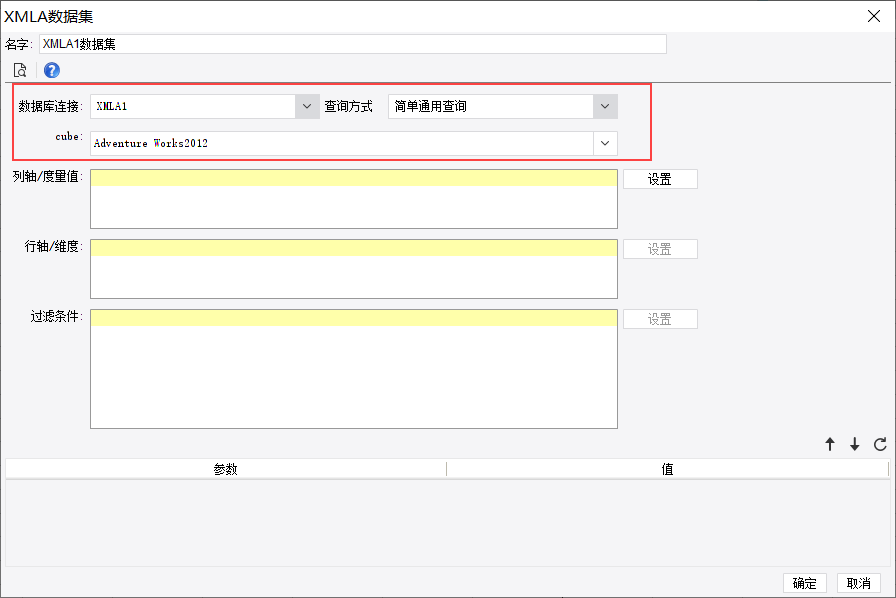The height and width of the screenshot is (598, 896).
Task: Move parameter down with down arrow
Action: tap(854, 444)
